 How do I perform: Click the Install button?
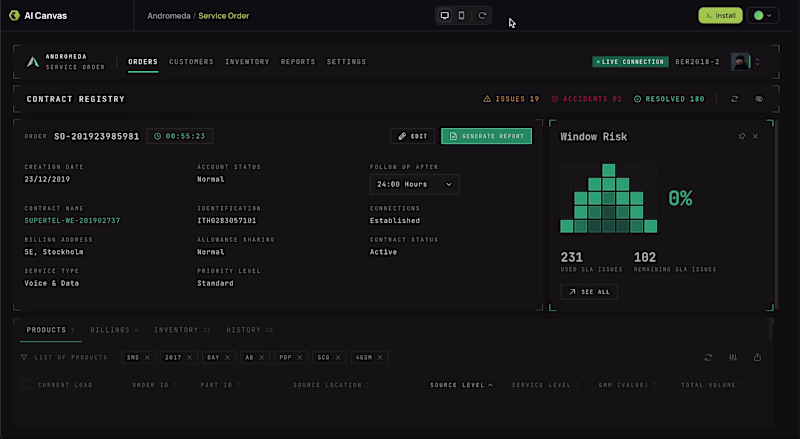pyautogui.click(x=720, y=15)
